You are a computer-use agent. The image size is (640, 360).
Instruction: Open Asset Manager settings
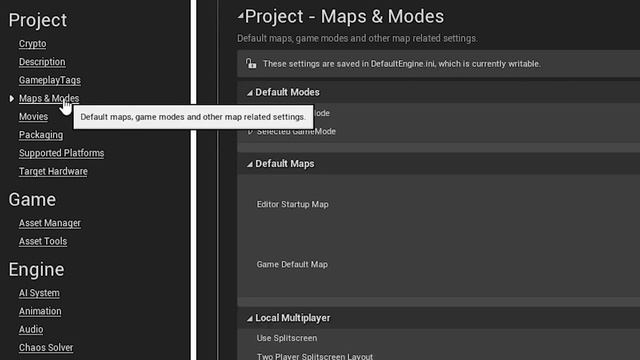50,223
